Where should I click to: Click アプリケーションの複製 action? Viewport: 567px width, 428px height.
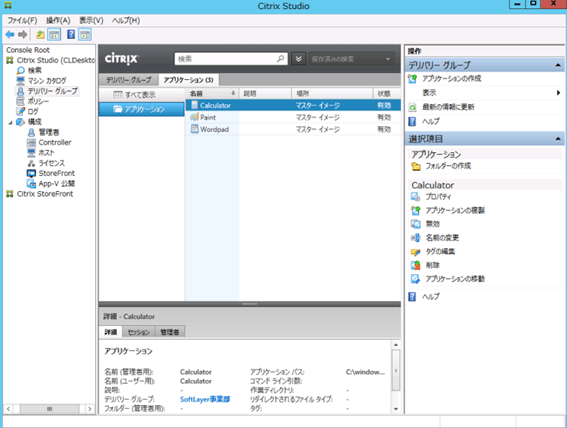tap(455, 210)
